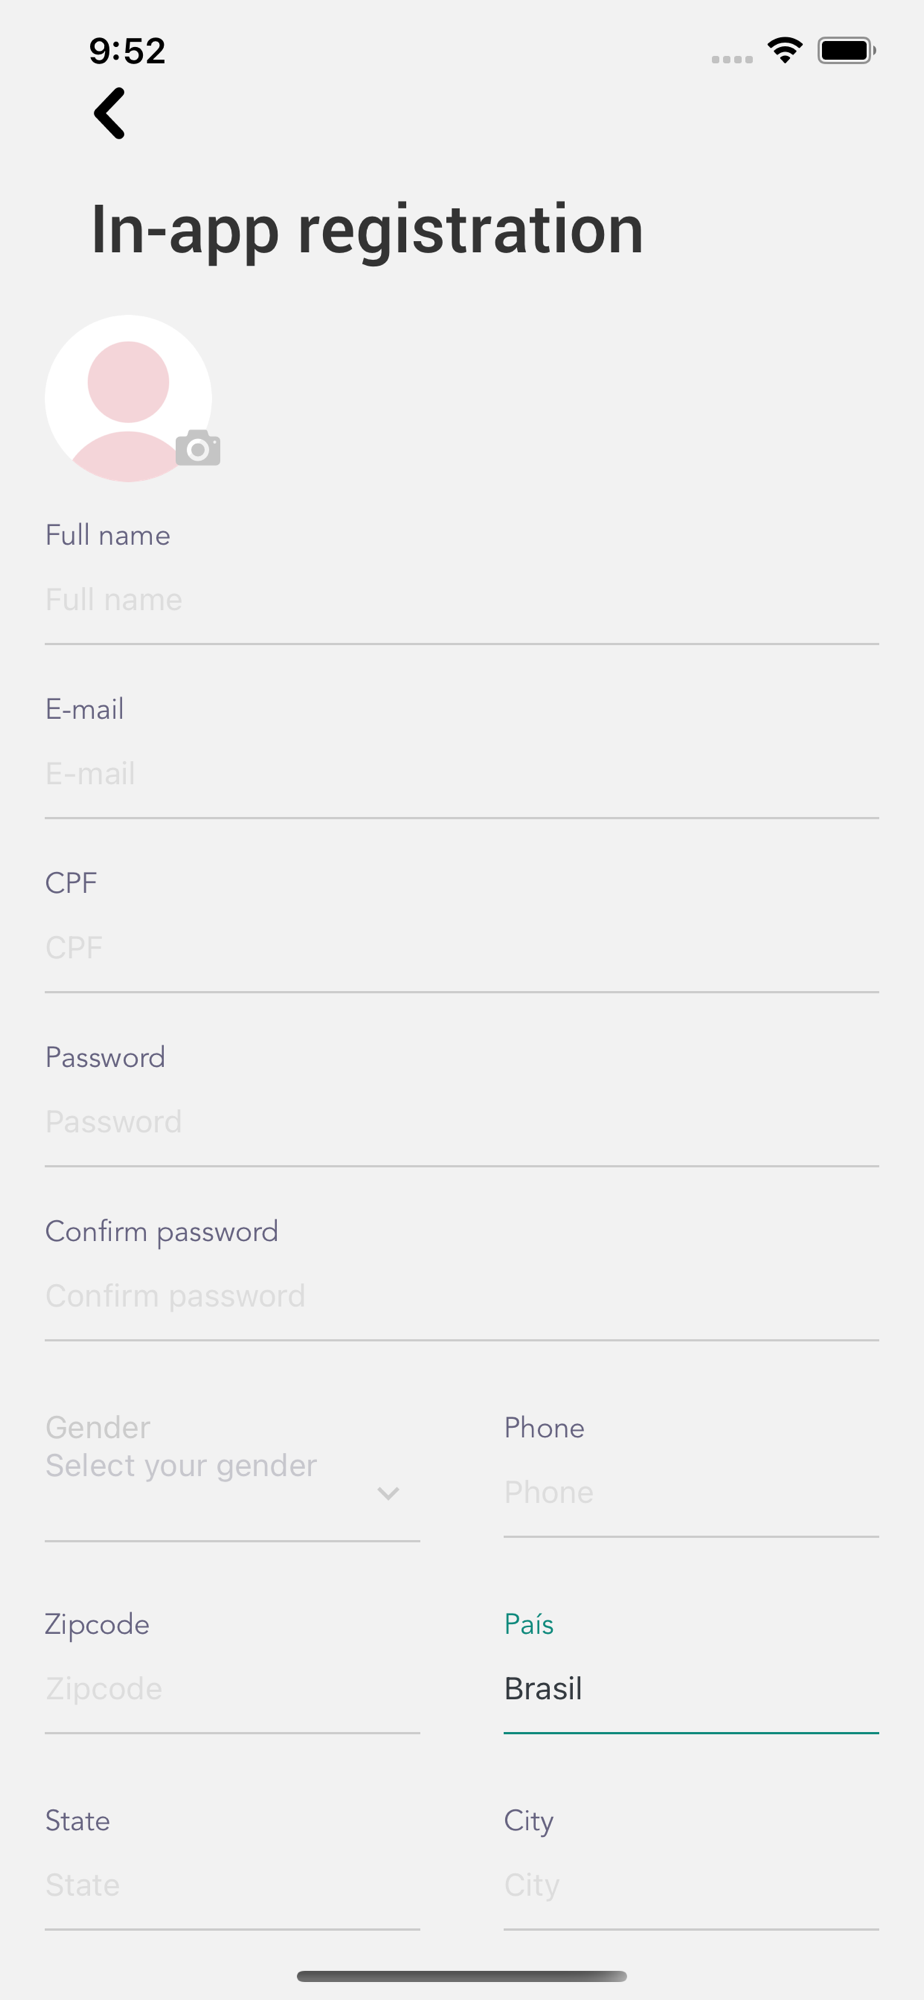
Task: Tap the camera icon on avatar
Action: (x=198, y=449)
